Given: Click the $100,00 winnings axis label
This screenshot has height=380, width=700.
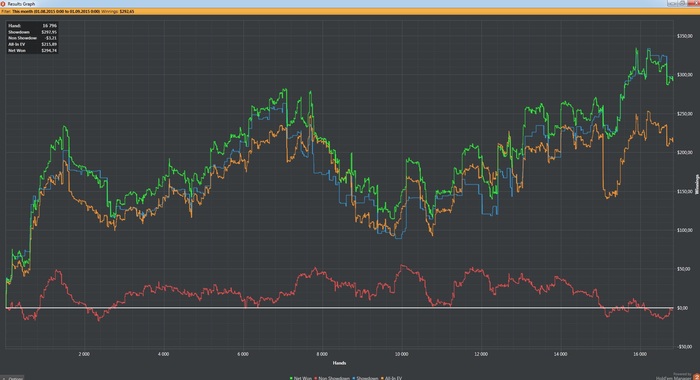Looking at the screenshot, I should (684, 230).
